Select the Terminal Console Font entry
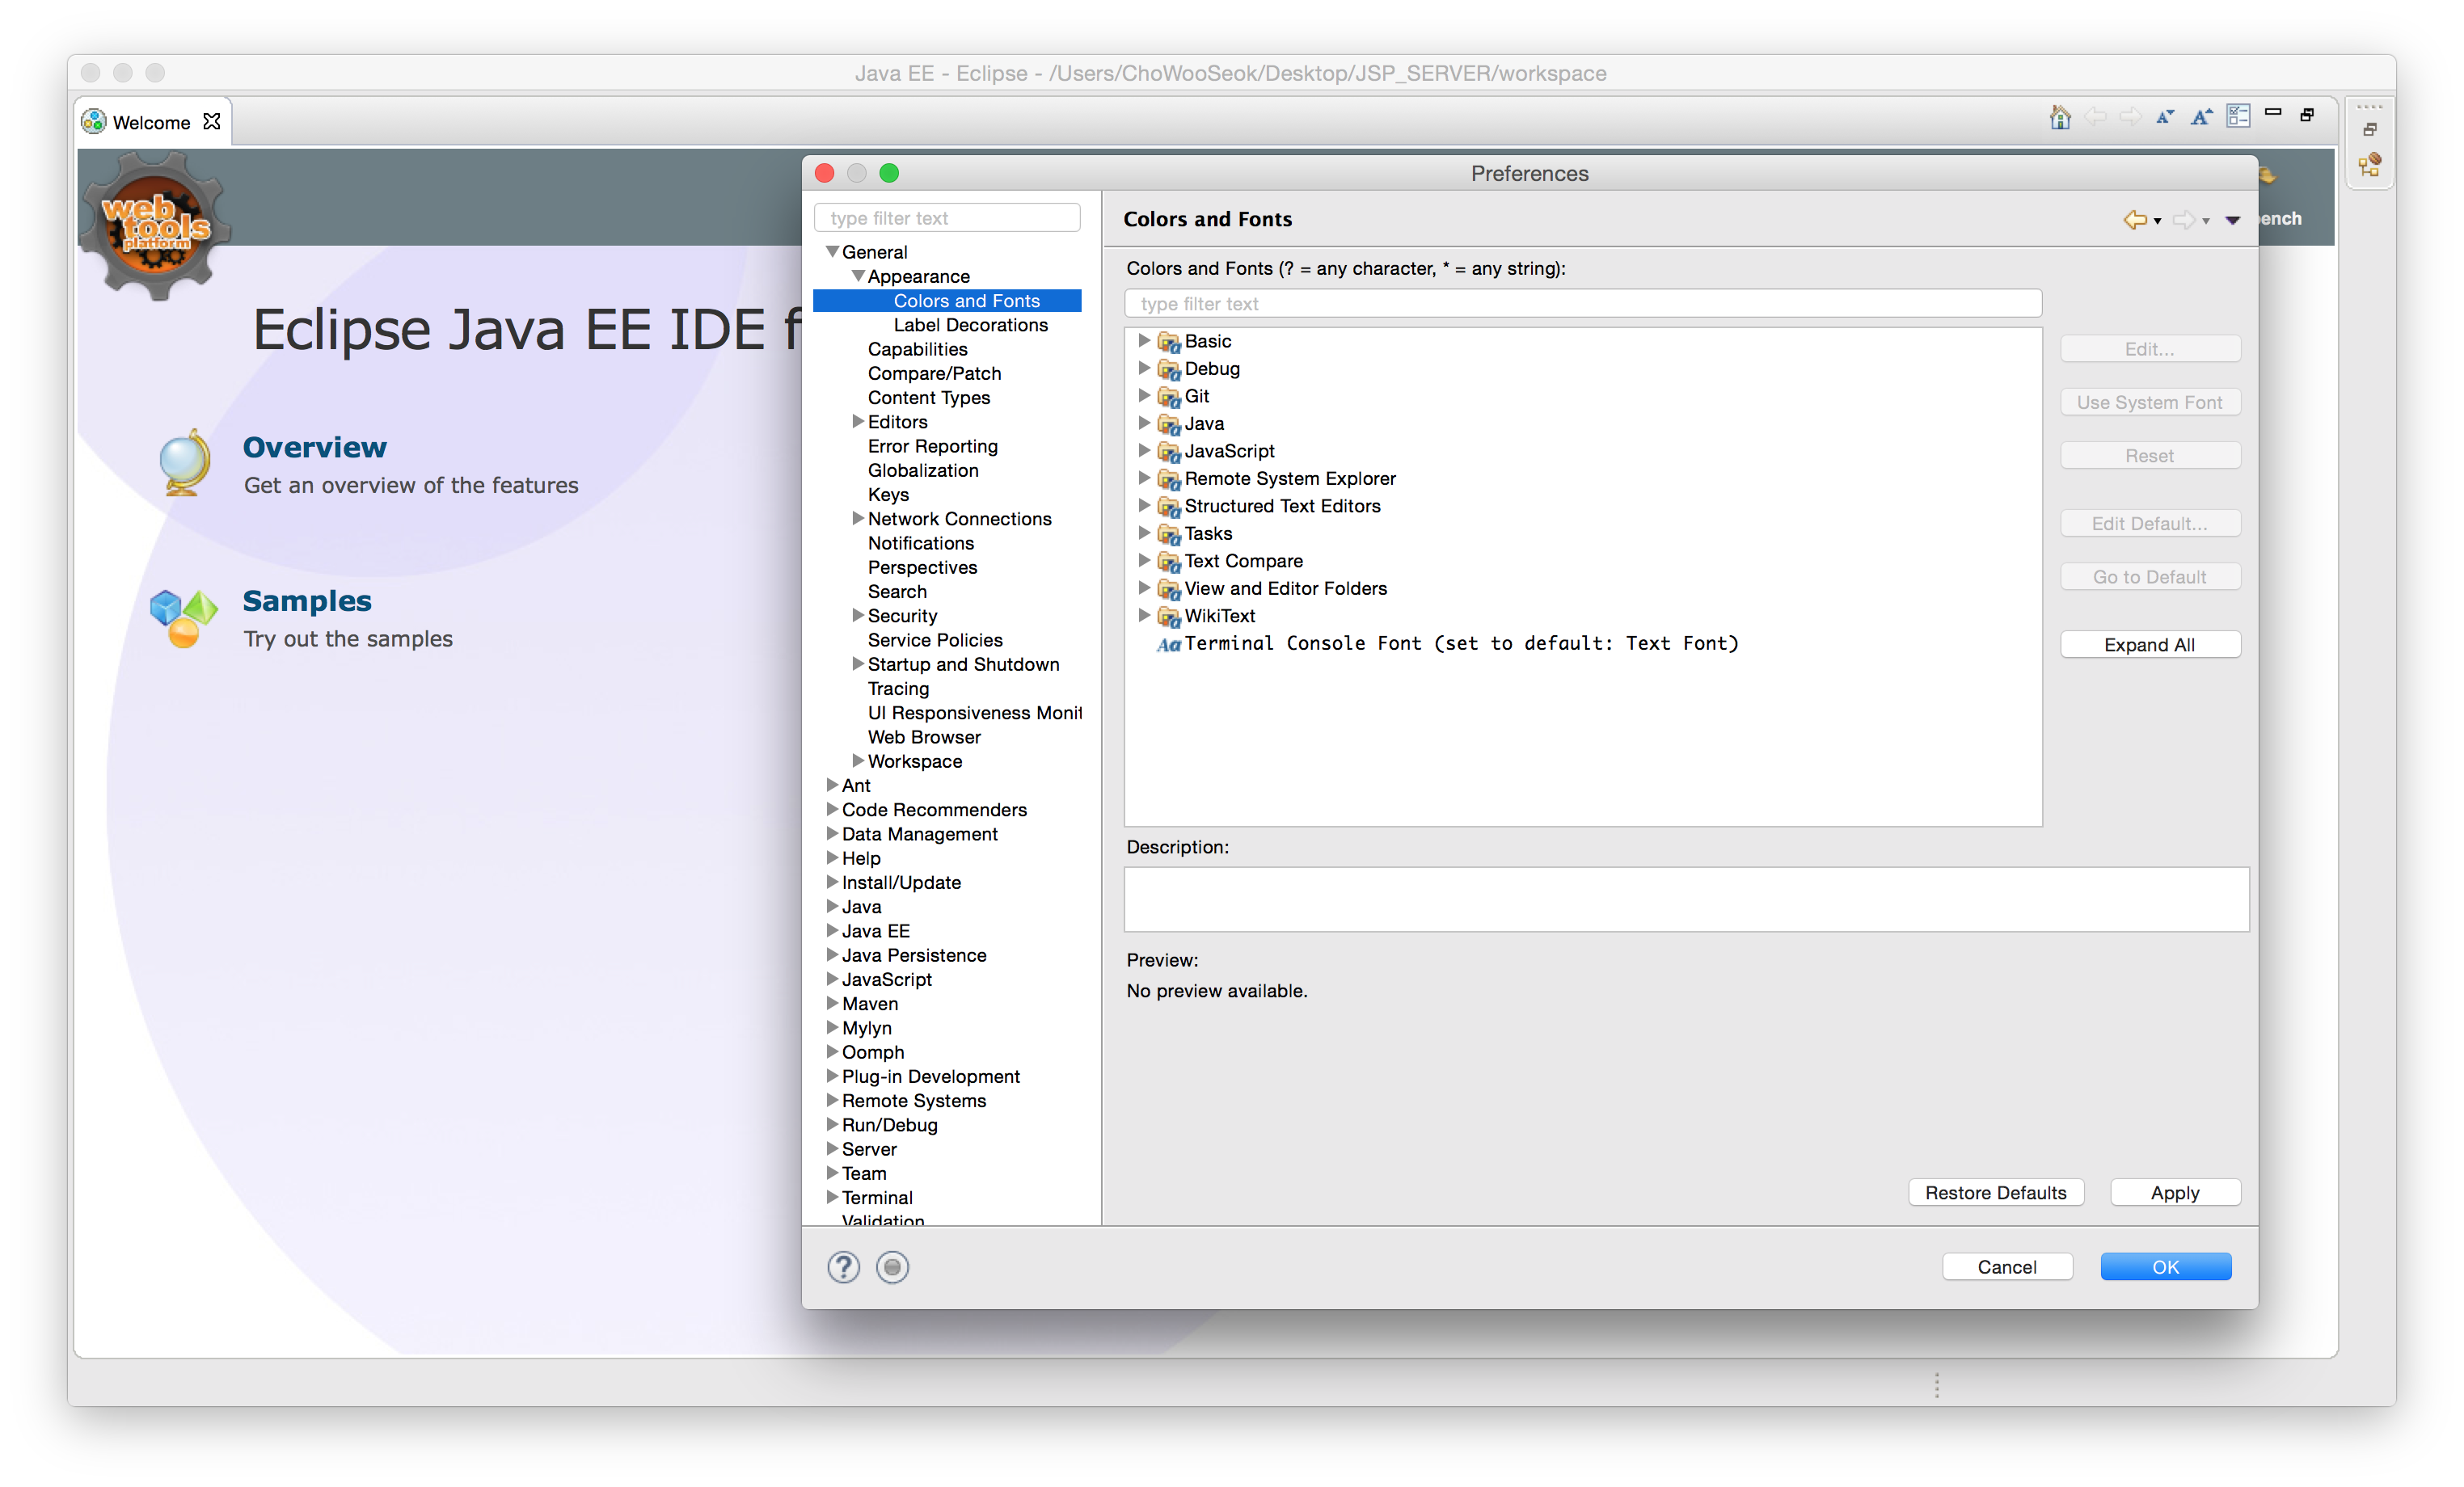Screen dimensions: 2464x1487 pos(1460,644)
